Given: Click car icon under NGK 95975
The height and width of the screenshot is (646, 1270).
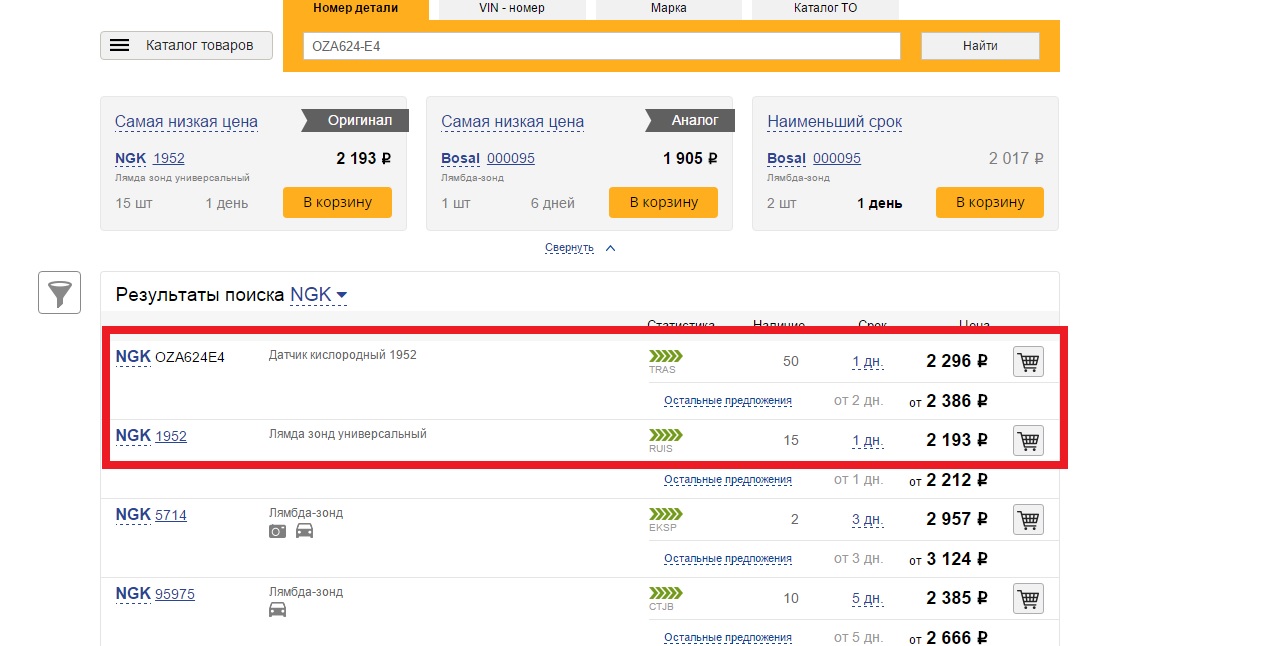Looking at the screenshot, I should coord(277,610).
